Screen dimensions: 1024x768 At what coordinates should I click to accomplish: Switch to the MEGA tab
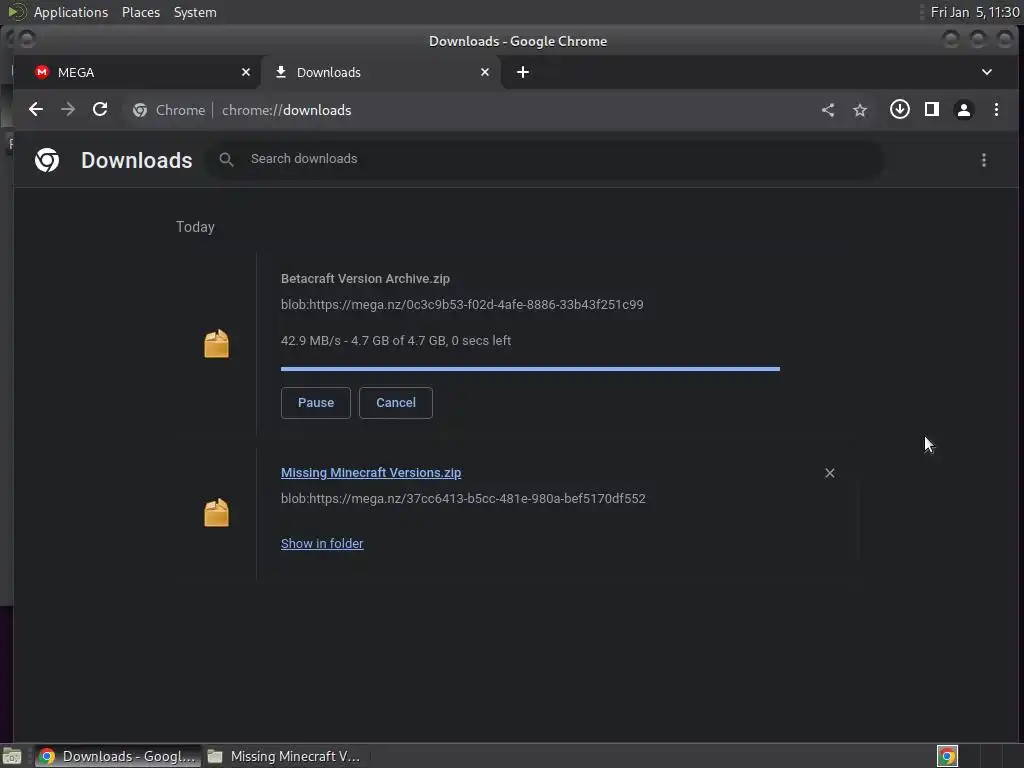pos(137,72)
